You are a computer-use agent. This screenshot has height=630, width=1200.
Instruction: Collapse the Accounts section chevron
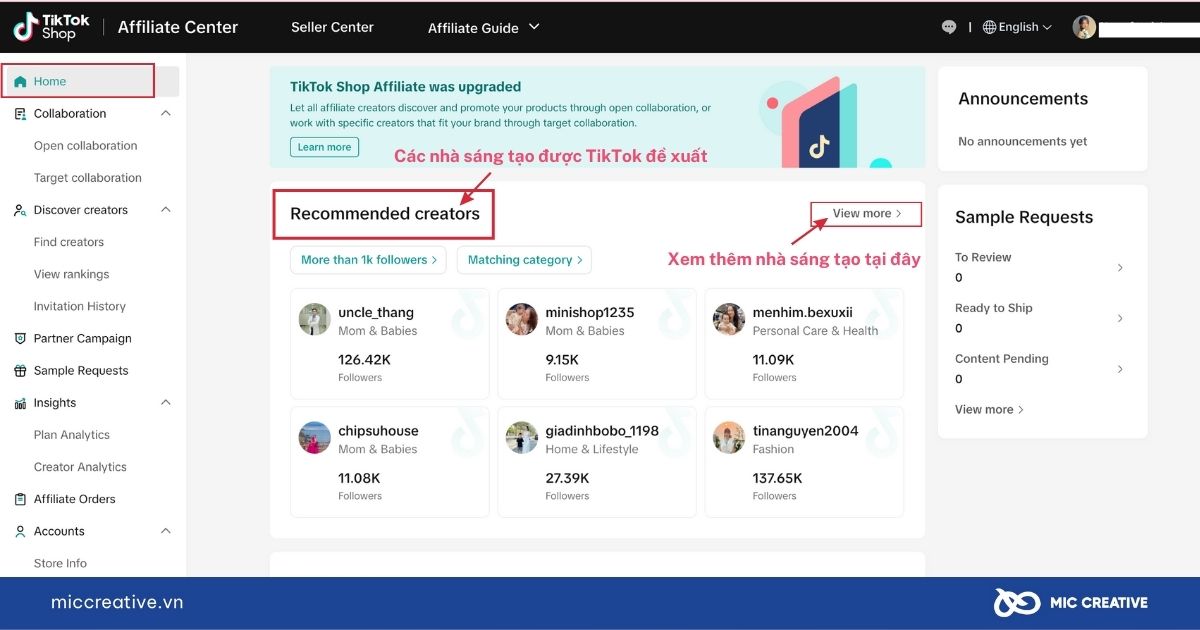click(x=166, y=531)
